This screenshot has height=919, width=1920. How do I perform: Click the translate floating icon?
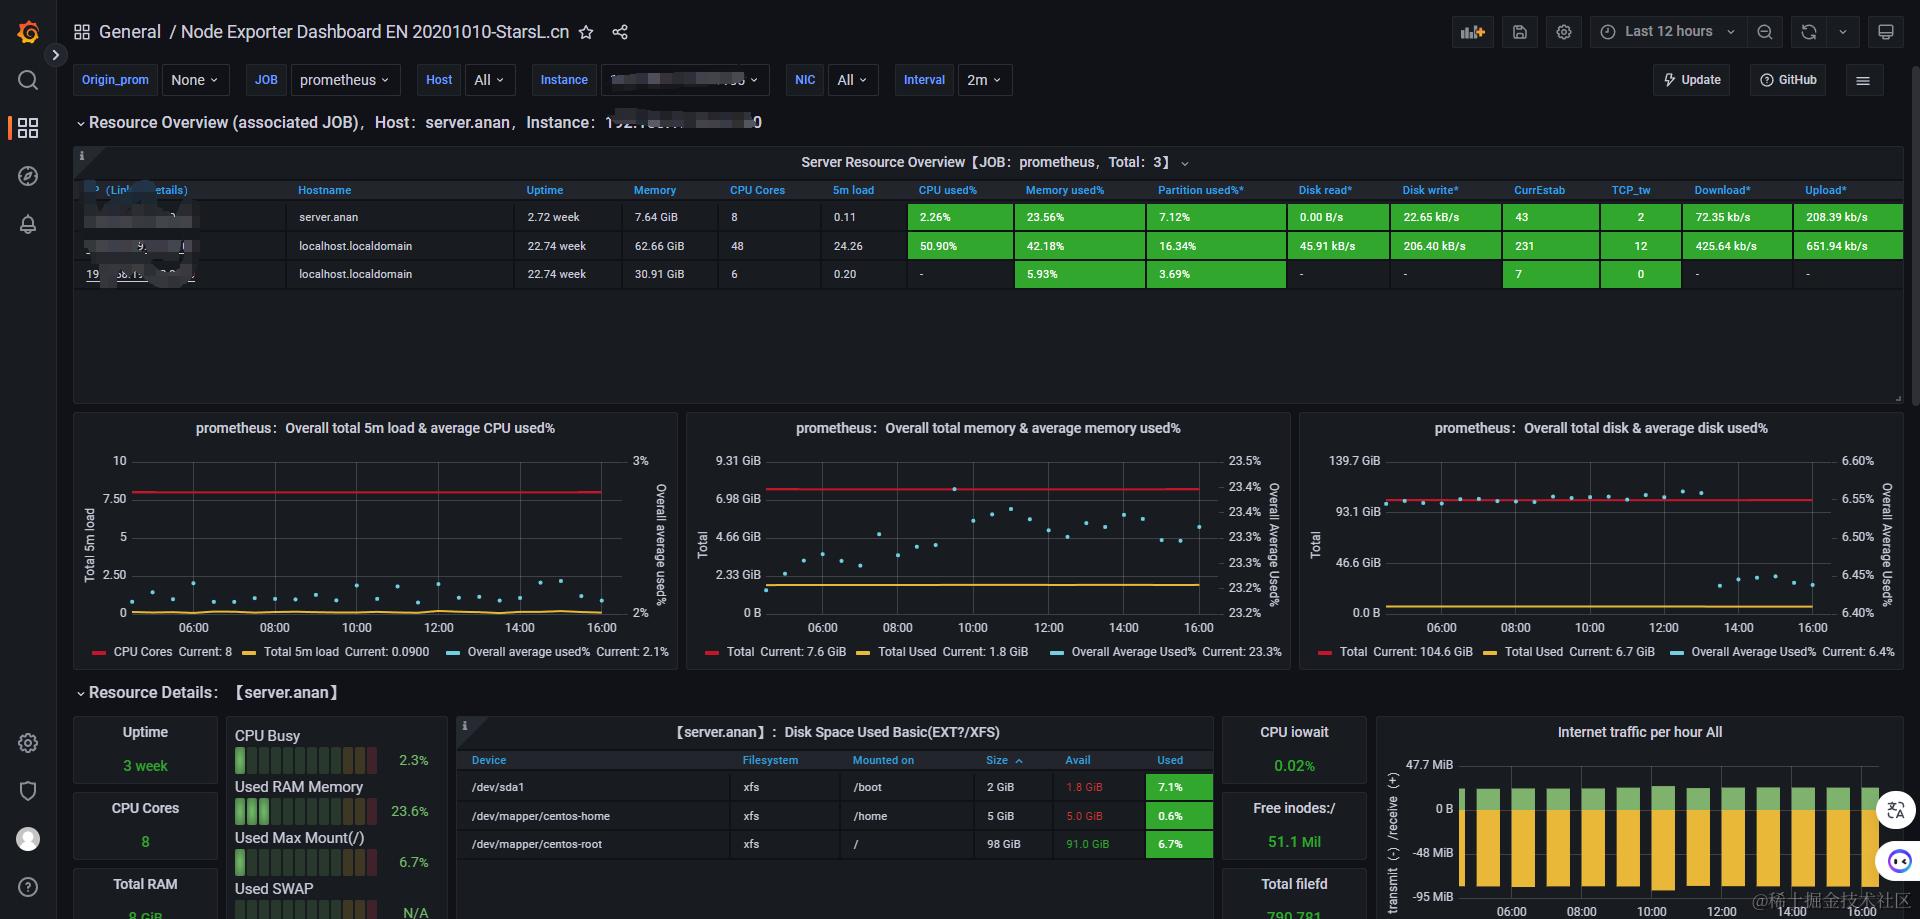[1896, 810]
